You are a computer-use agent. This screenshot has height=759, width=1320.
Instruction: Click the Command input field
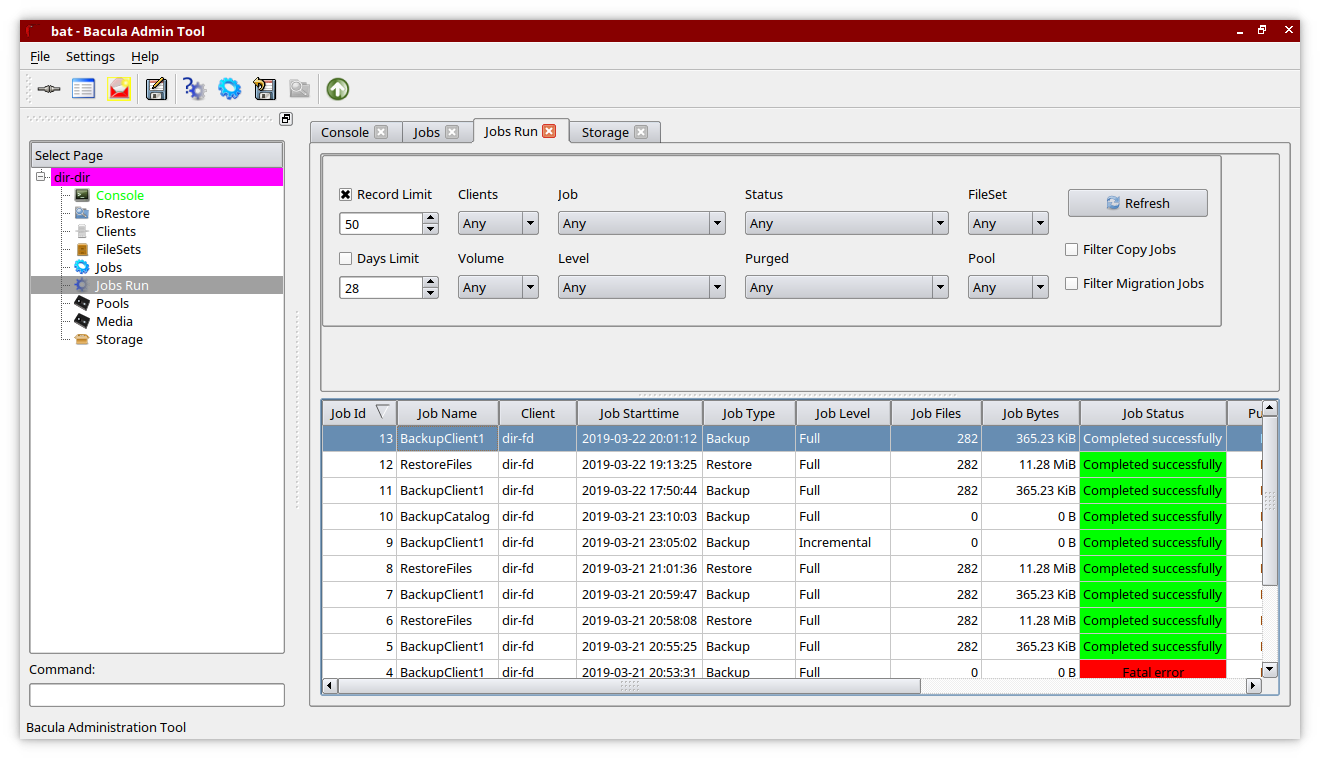pos(157,695)
